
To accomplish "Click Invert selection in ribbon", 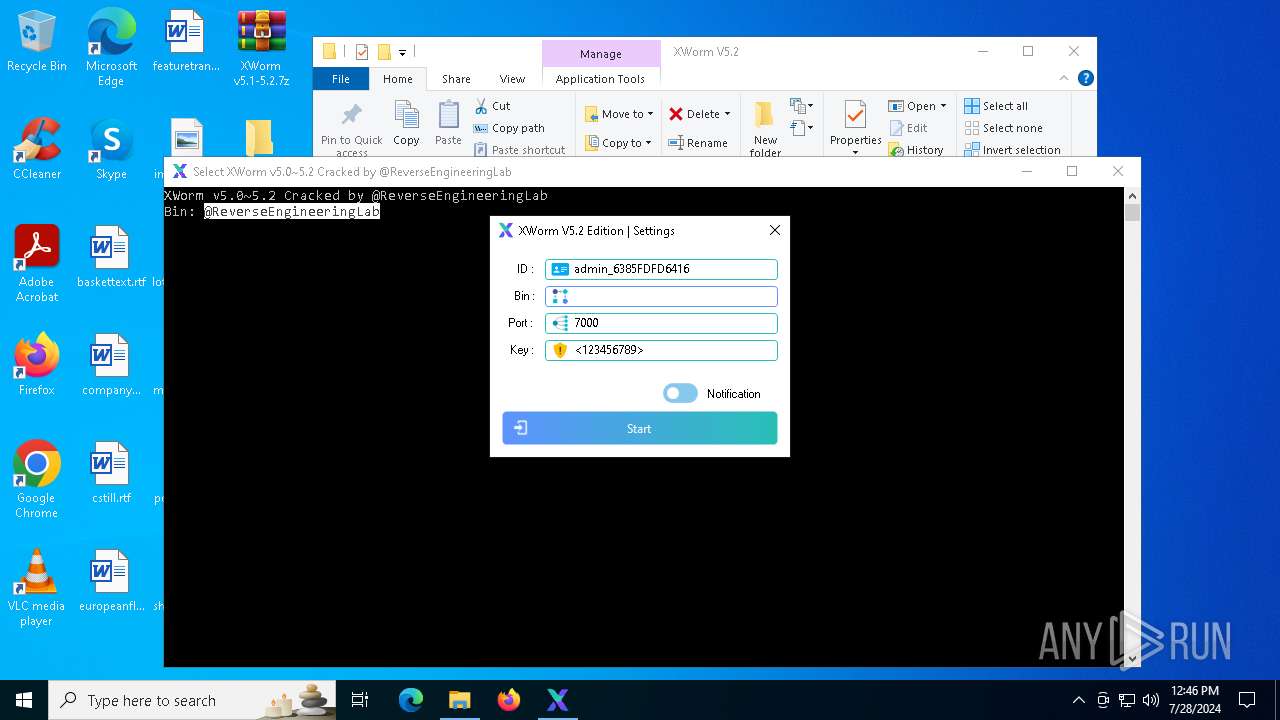I will (x=1012, y=150).
